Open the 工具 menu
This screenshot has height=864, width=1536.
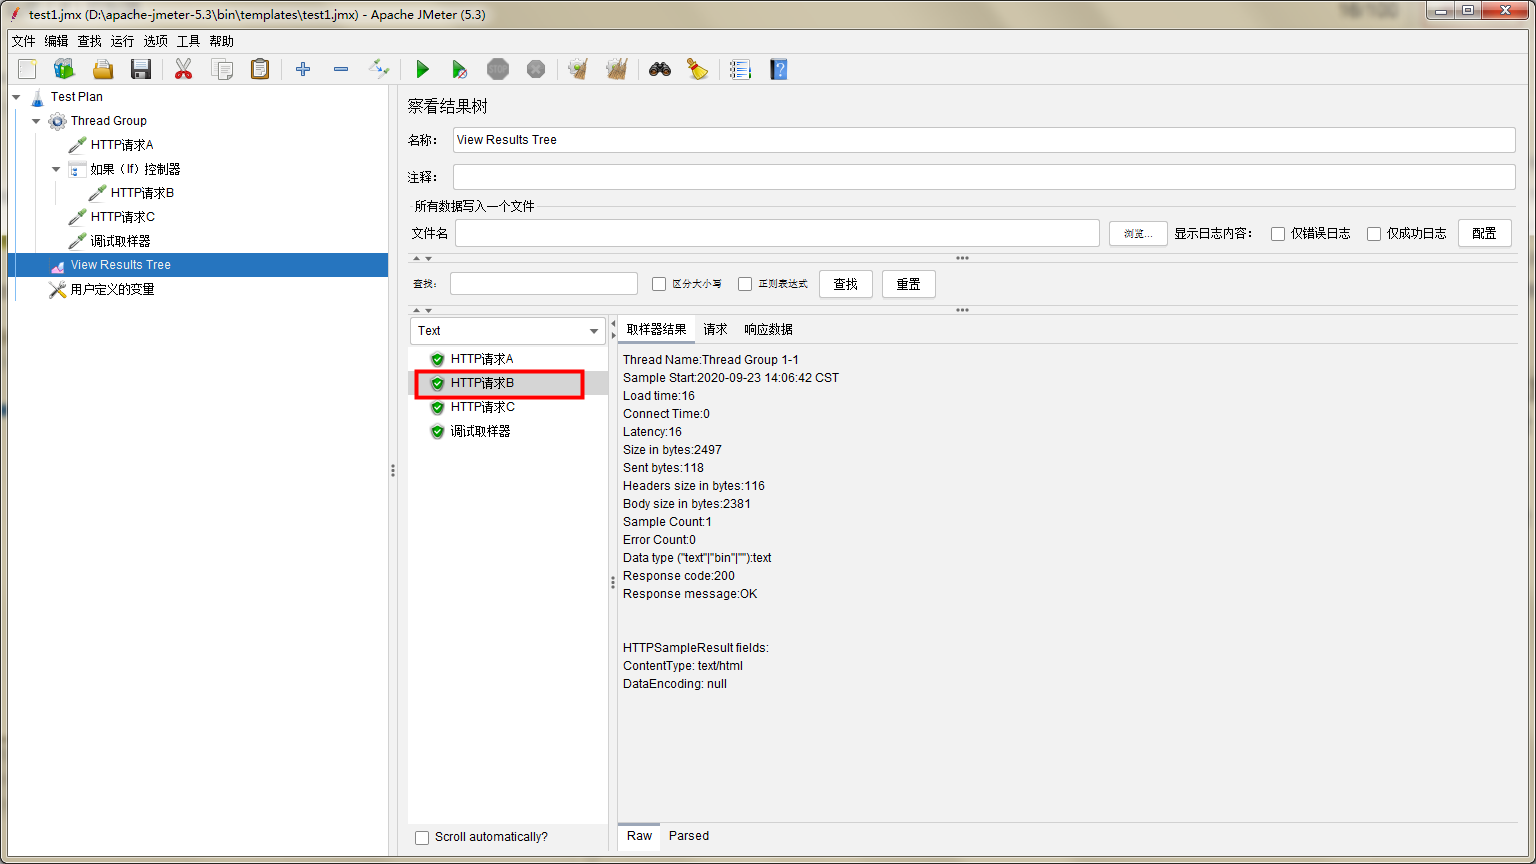coord(189,41)
